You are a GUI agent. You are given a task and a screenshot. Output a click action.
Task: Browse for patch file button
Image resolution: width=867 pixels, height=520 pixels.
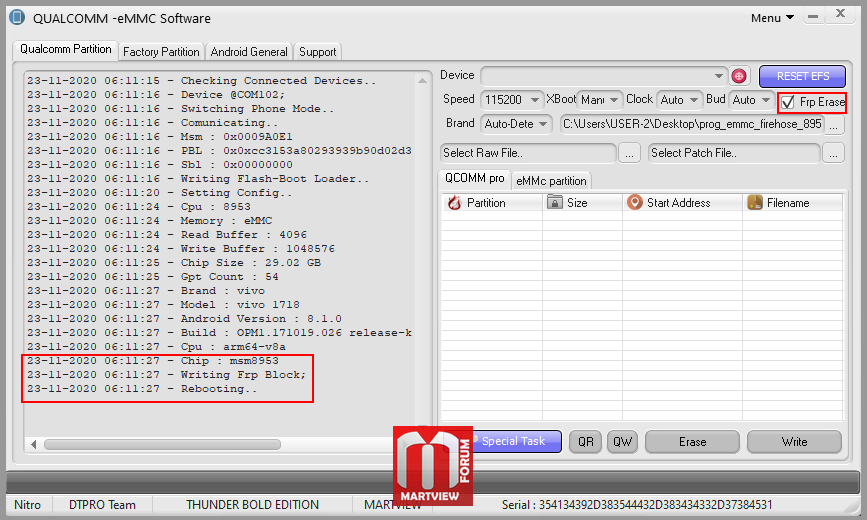833,153
